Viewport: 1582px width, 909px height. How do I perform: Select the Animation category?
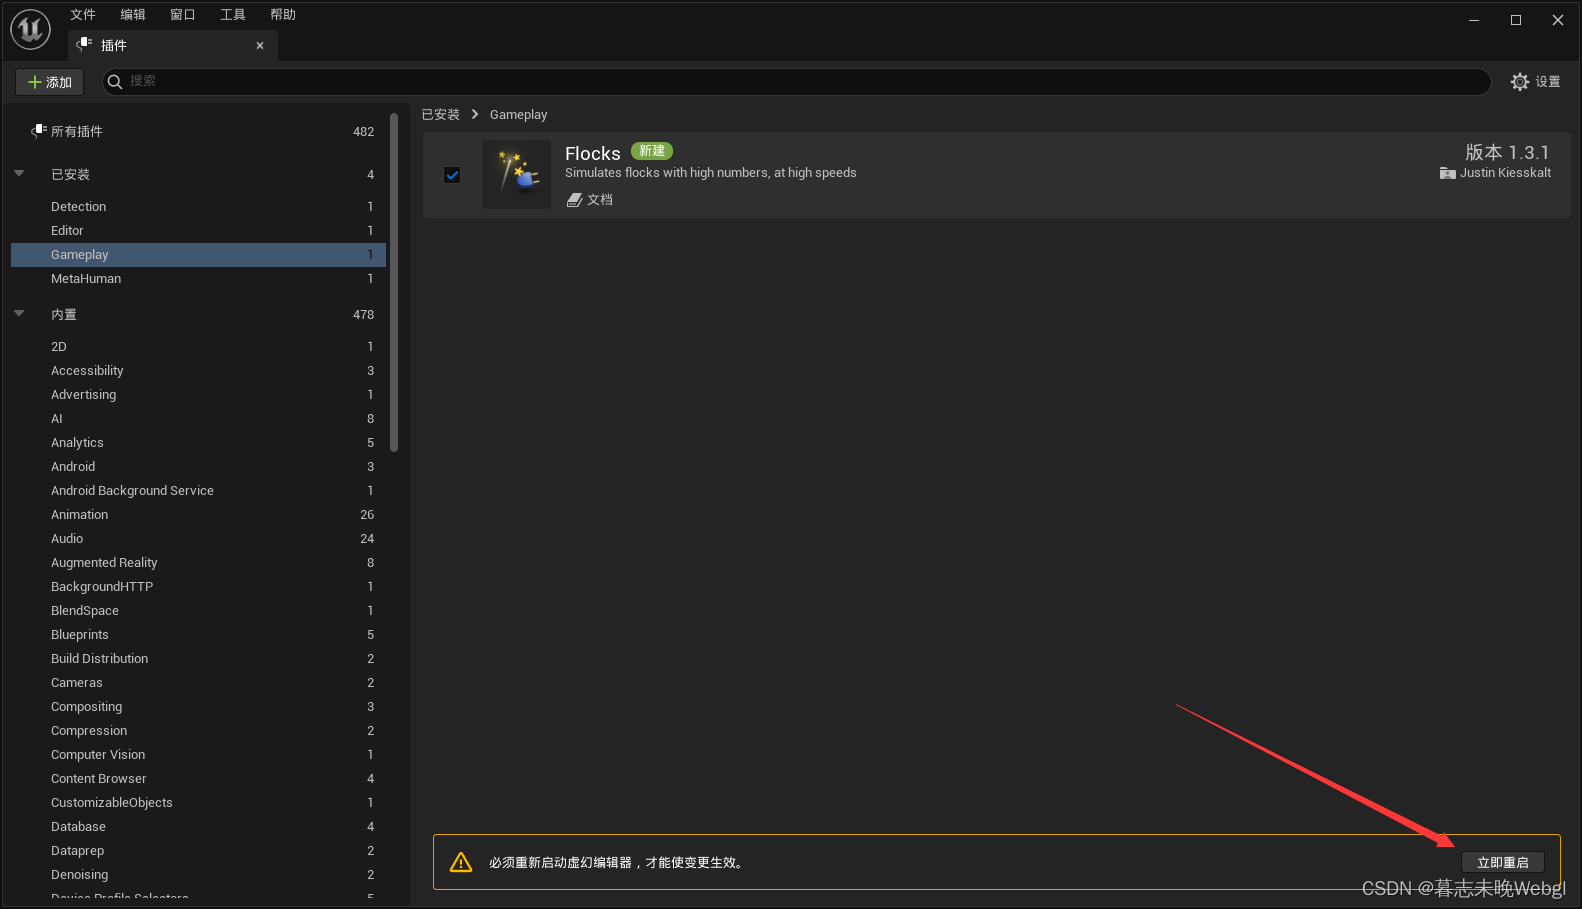(x=198, y=515)
